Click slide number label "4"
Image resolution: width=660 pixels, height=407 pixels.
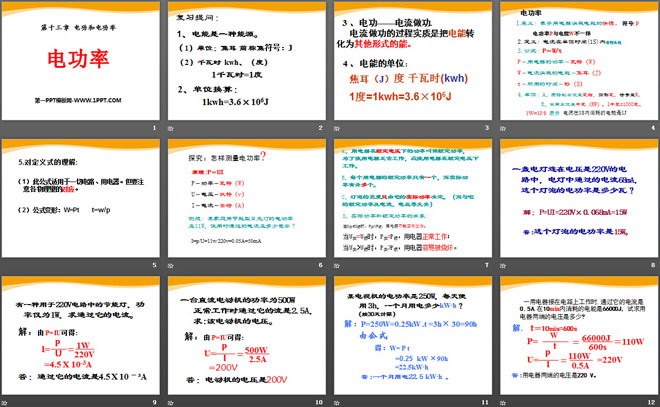click(x=653, y=128)
